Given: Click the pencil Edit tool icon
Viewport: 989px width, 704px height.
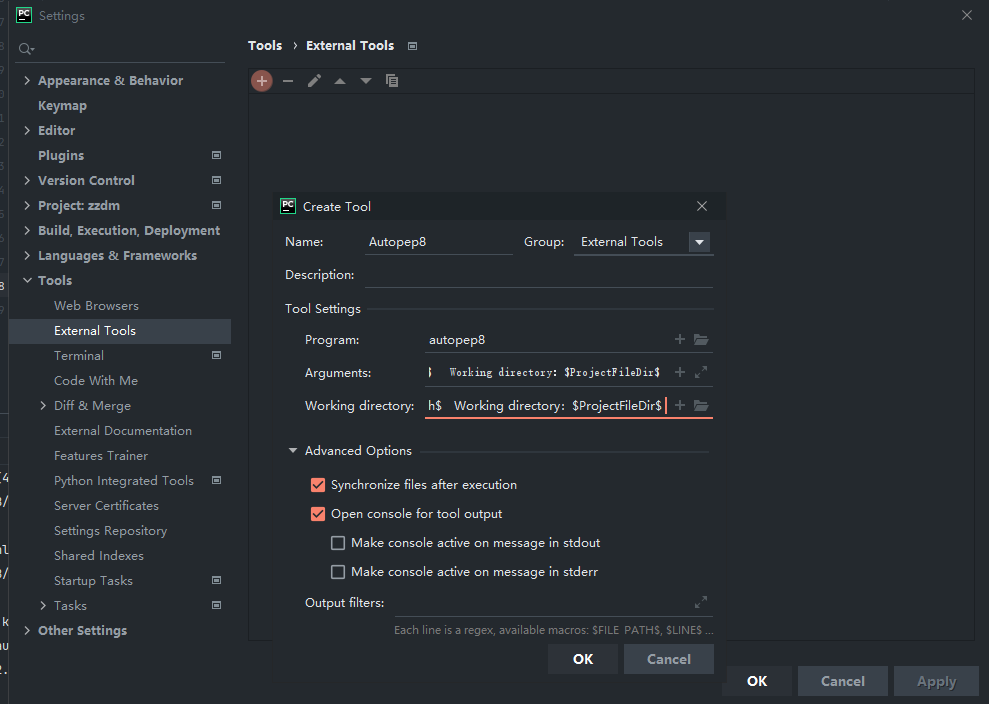Looking at the screenshot, I should click(x=314, y=81).
